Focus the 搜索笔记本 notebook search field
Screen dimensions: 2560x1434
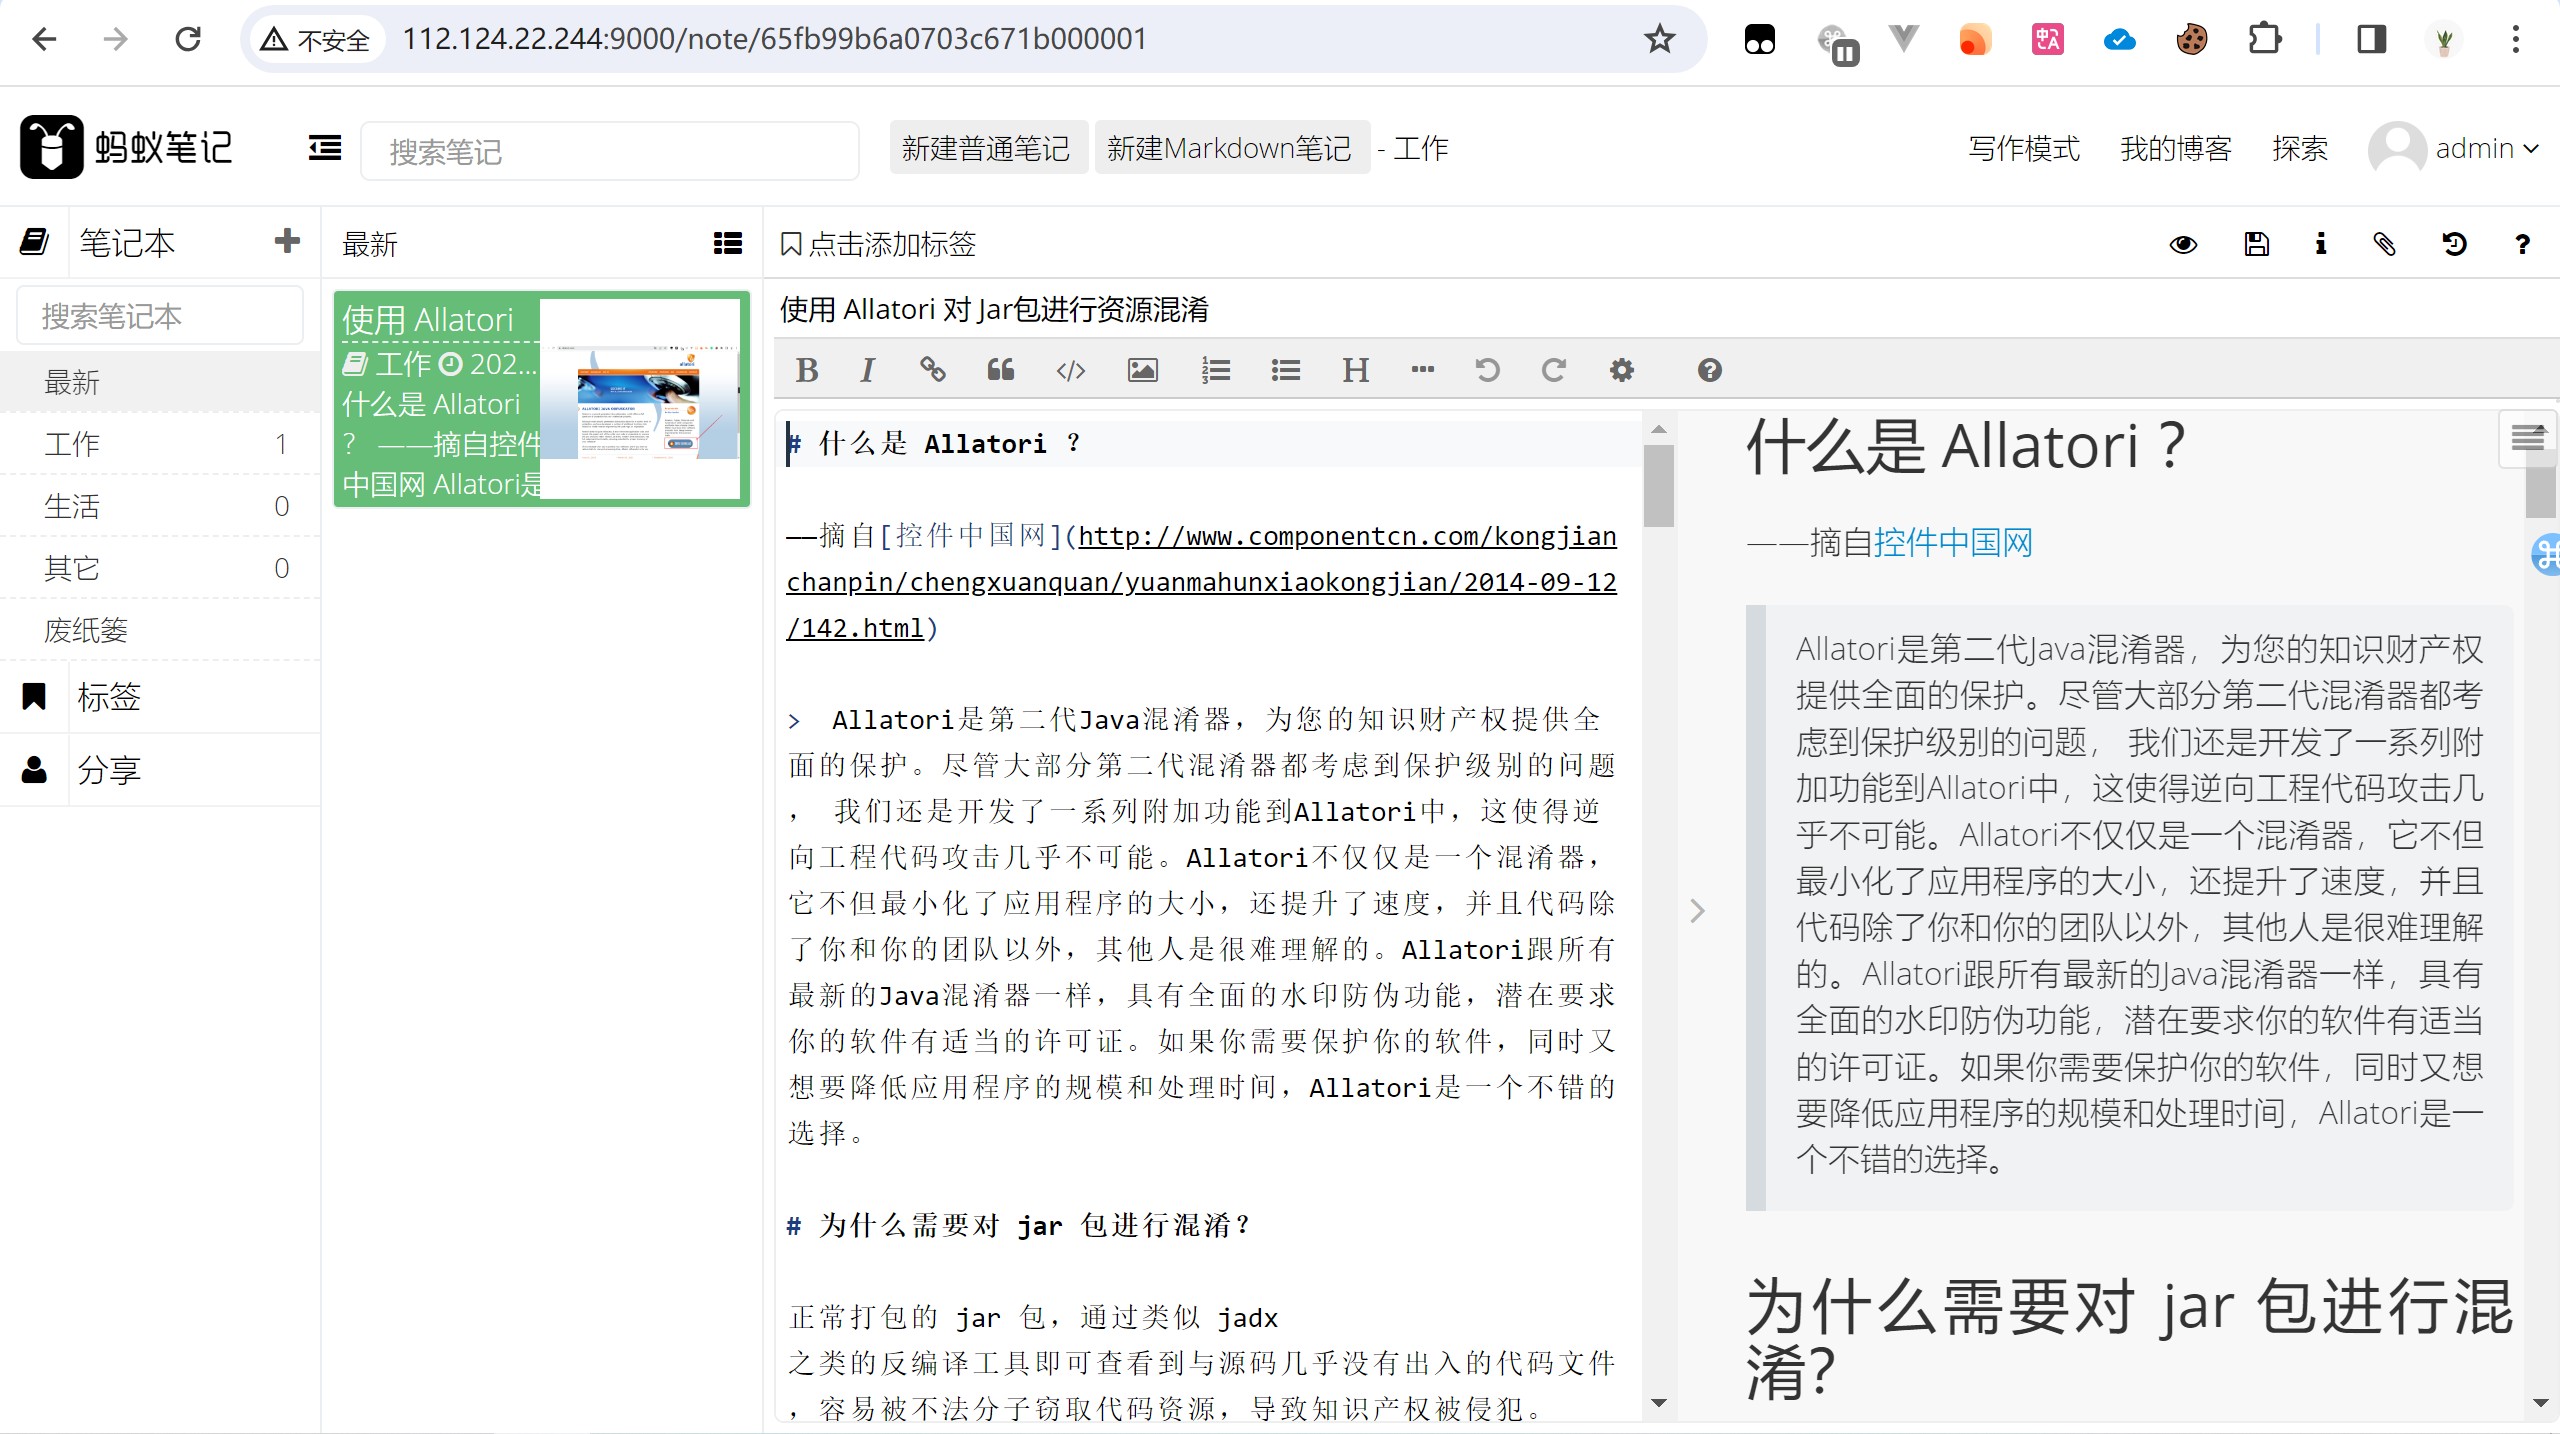[x=160, y=316]
